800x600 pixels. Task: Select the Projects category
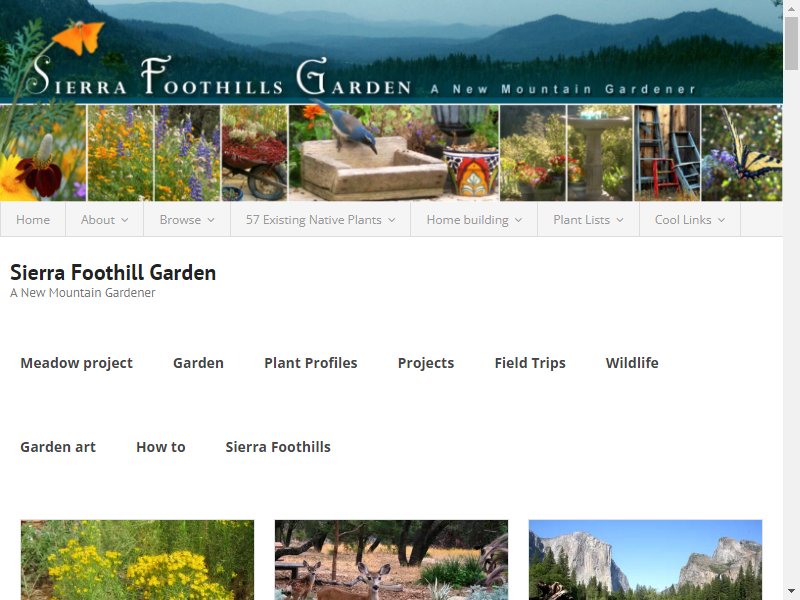pyautogui.click(x=426, y=363)
